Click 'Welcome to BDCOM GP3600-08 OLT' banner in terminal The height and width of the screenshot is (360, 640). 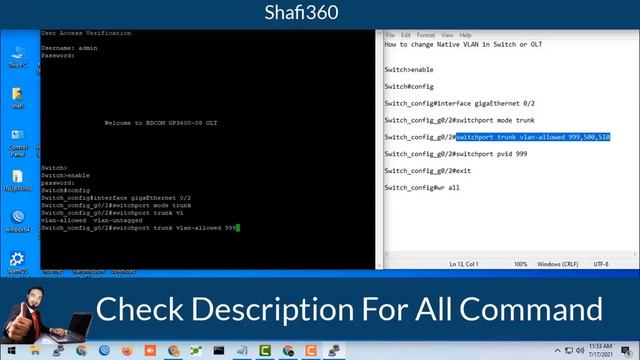pos(161,123)
